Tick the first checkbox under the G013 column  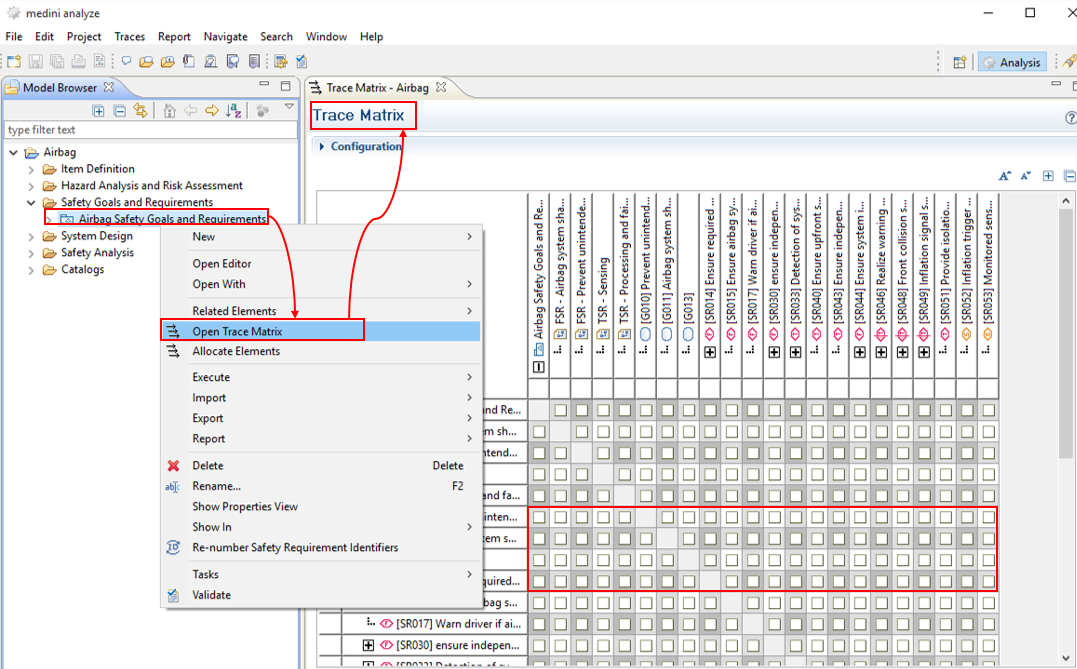(x=689, y=410)
